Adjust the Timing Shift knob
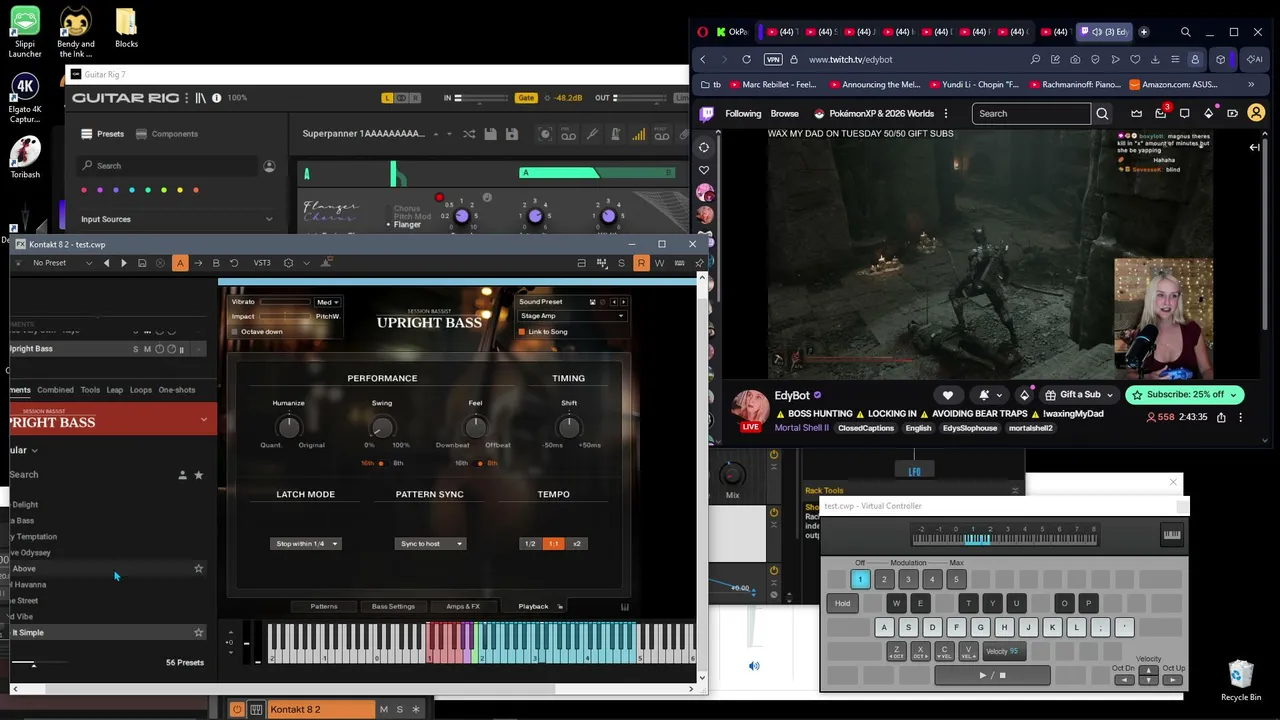 569,427
